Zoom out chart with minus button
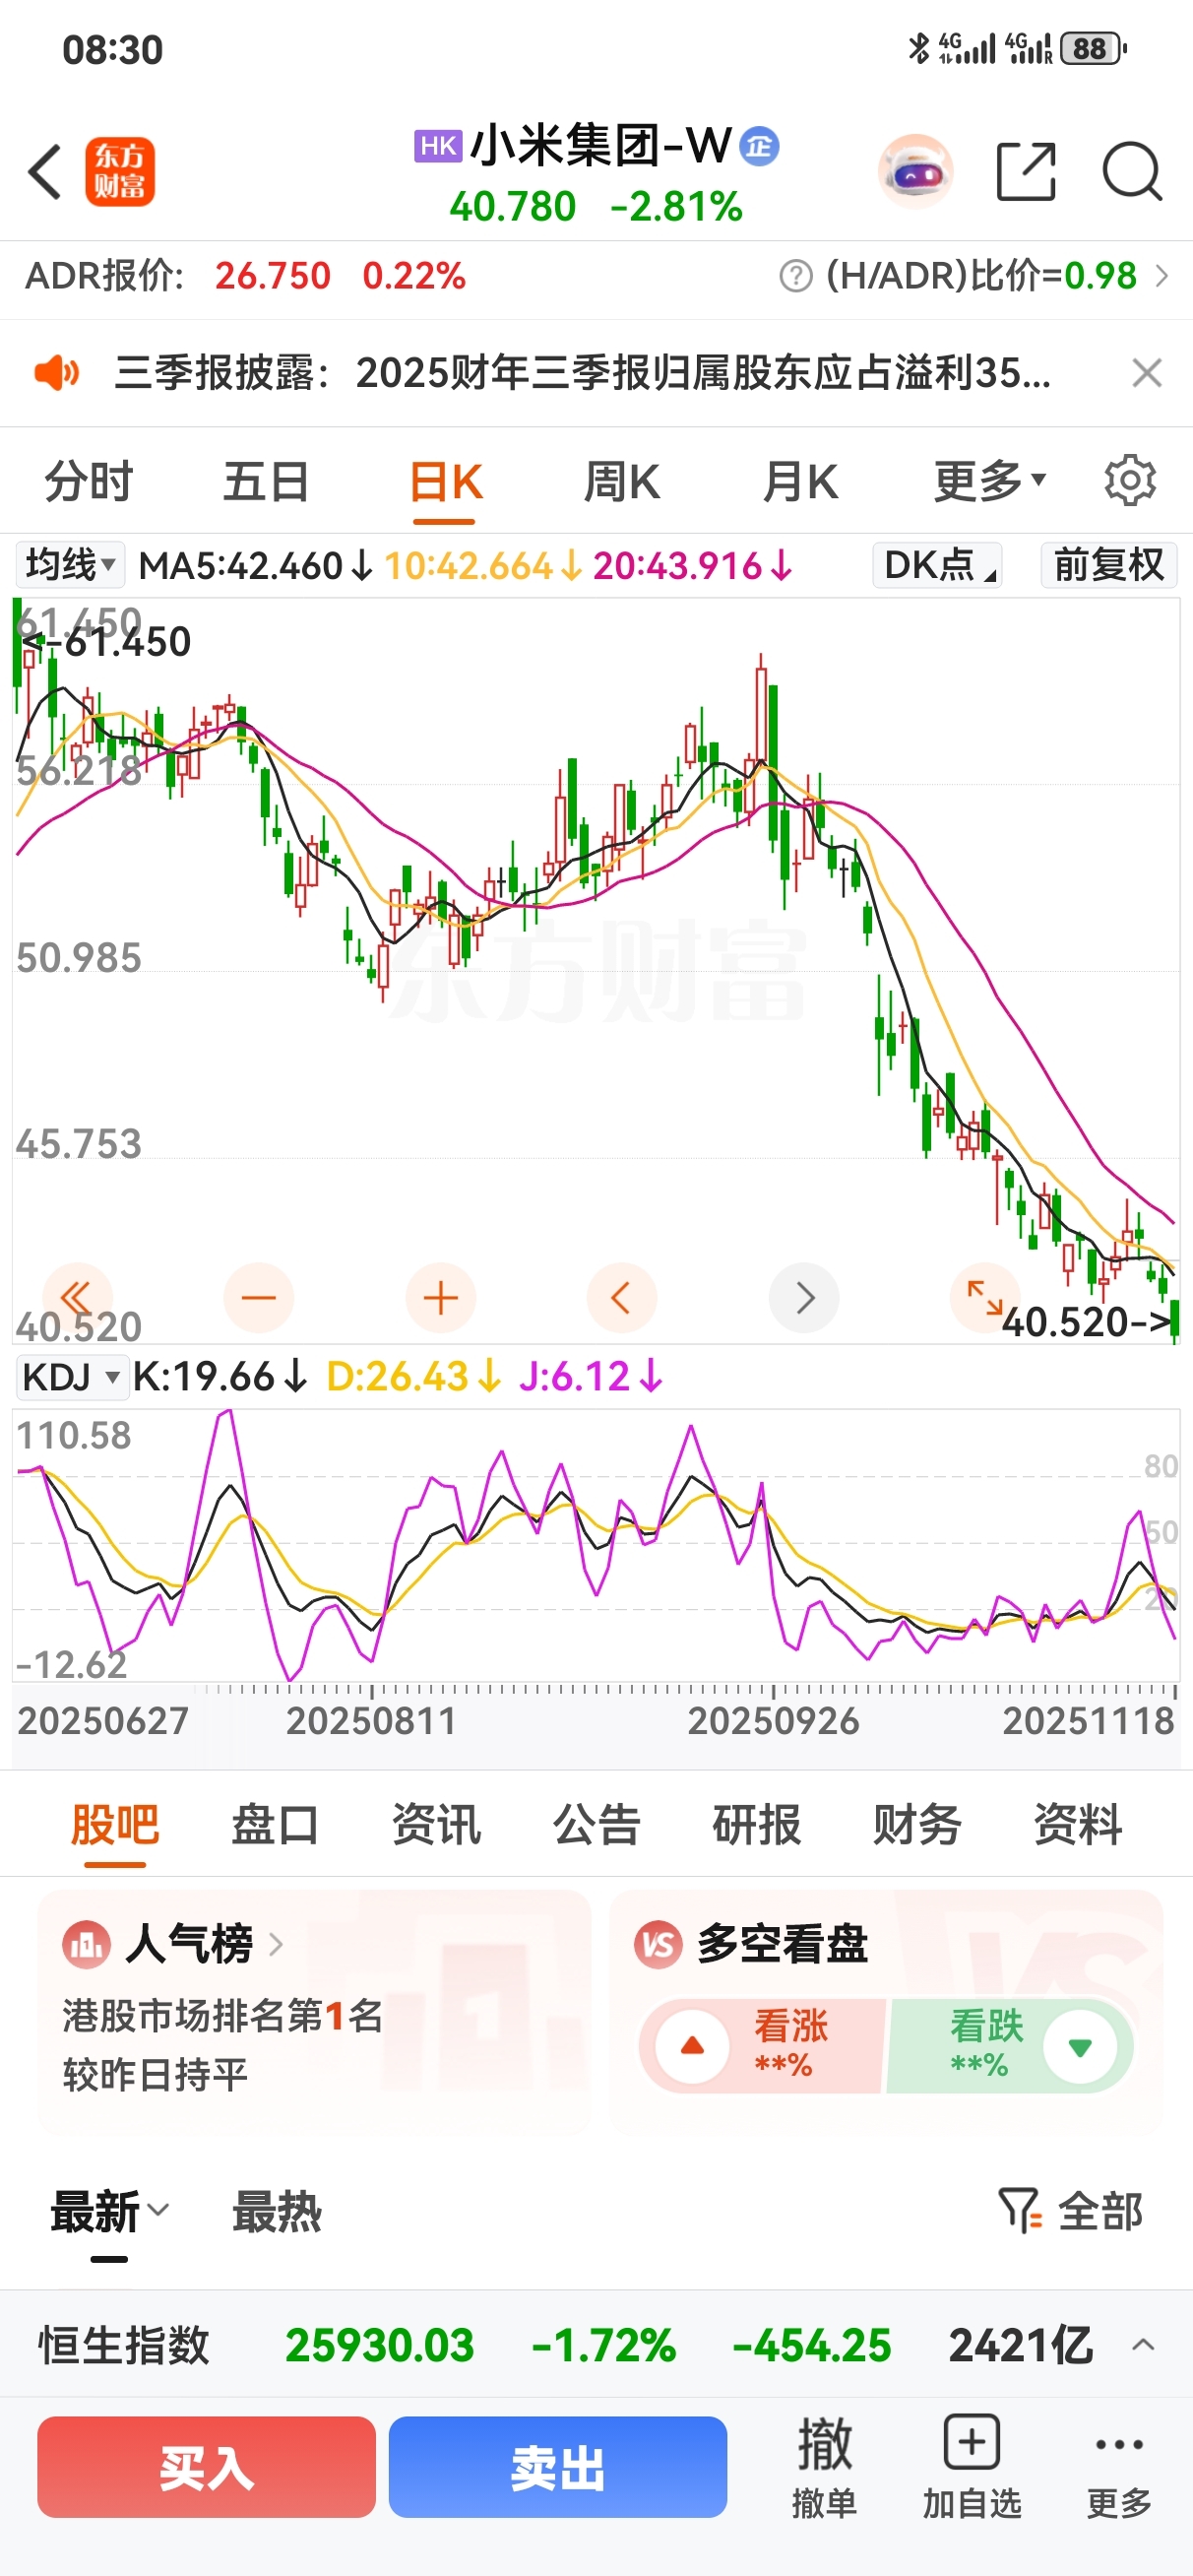The image size is (1193, 2576). [259, 1298]
